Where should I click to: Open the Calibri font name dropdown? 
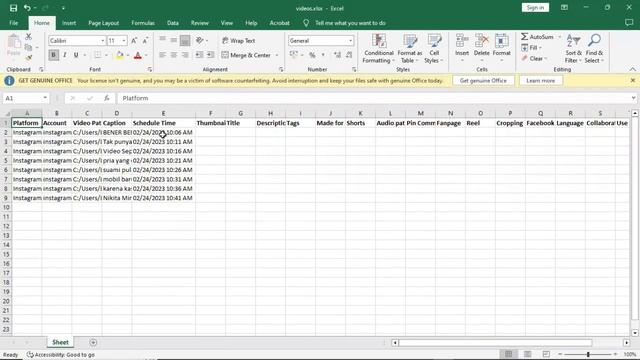(102, 40)
